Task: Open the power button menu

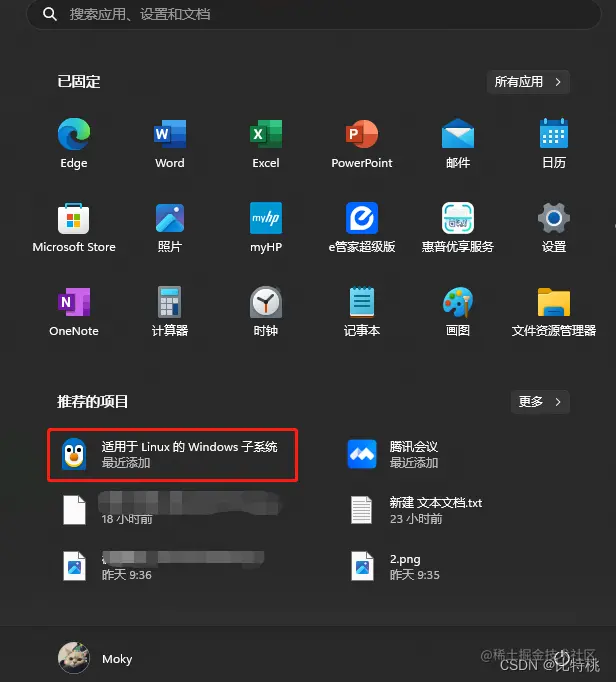Action: (x=562, y=658)
